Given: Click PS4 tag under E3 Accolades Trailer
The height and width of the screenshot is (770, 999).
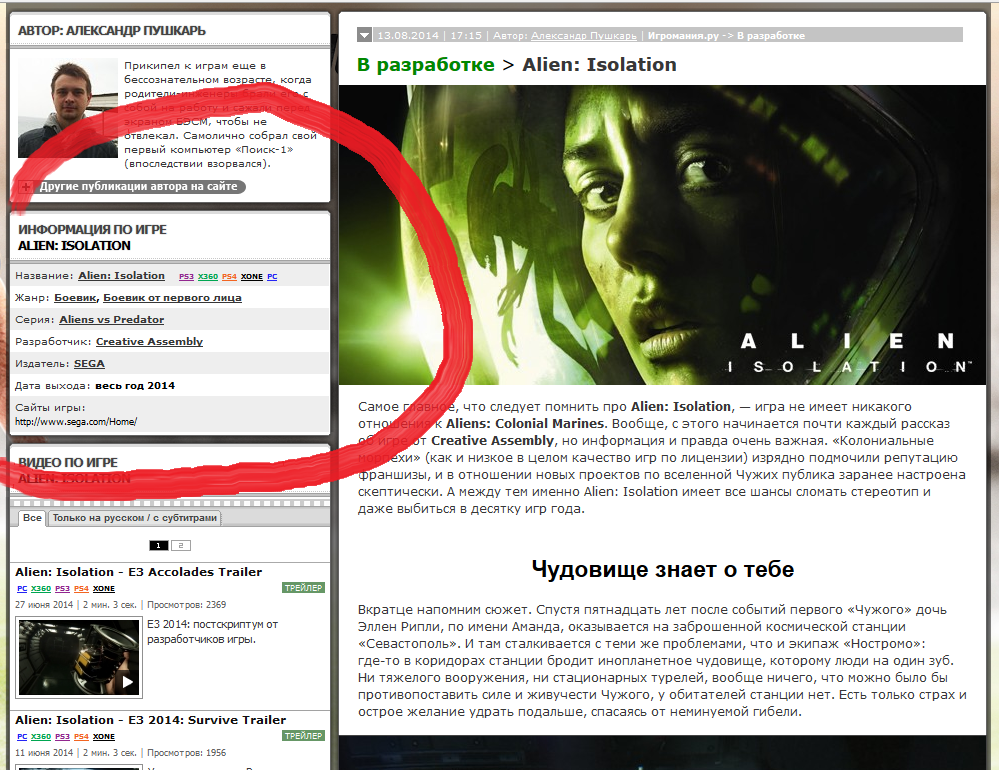Looking at the screenshot, I should click(x=81, y=588).
